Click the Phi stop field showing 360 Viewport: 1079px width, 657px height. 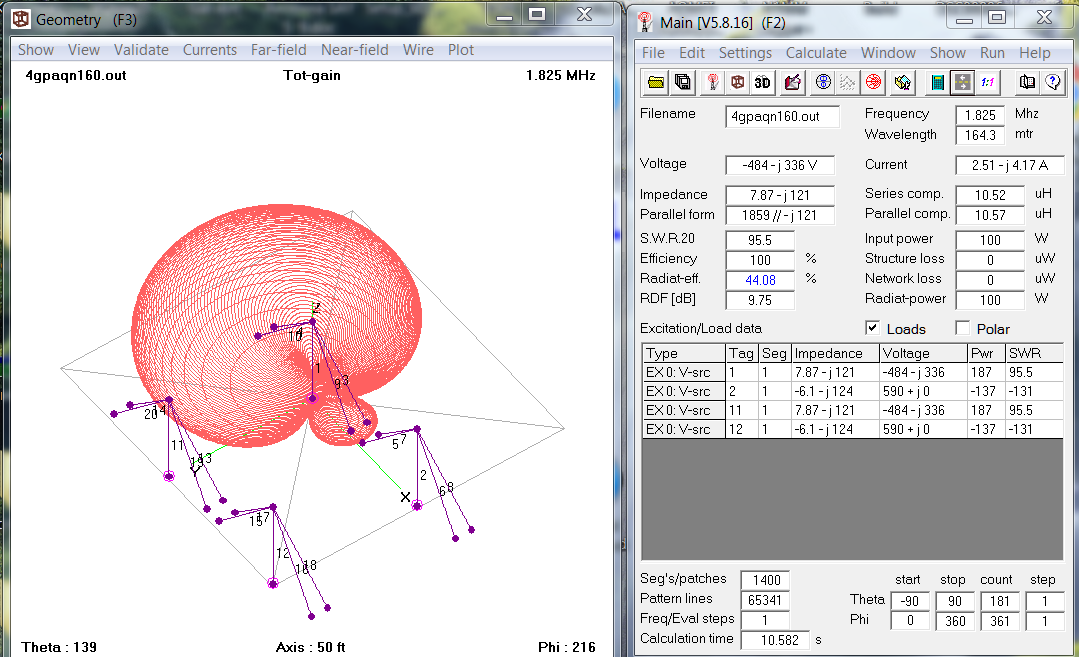point(955,621)
